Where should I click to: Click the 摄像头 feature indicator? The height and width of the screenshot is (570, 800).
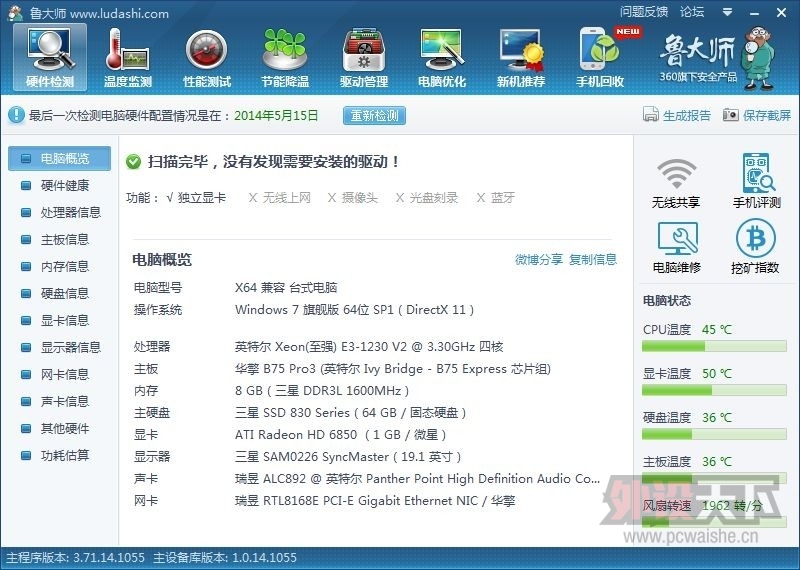pyautogui.click(x=353, y=197)
